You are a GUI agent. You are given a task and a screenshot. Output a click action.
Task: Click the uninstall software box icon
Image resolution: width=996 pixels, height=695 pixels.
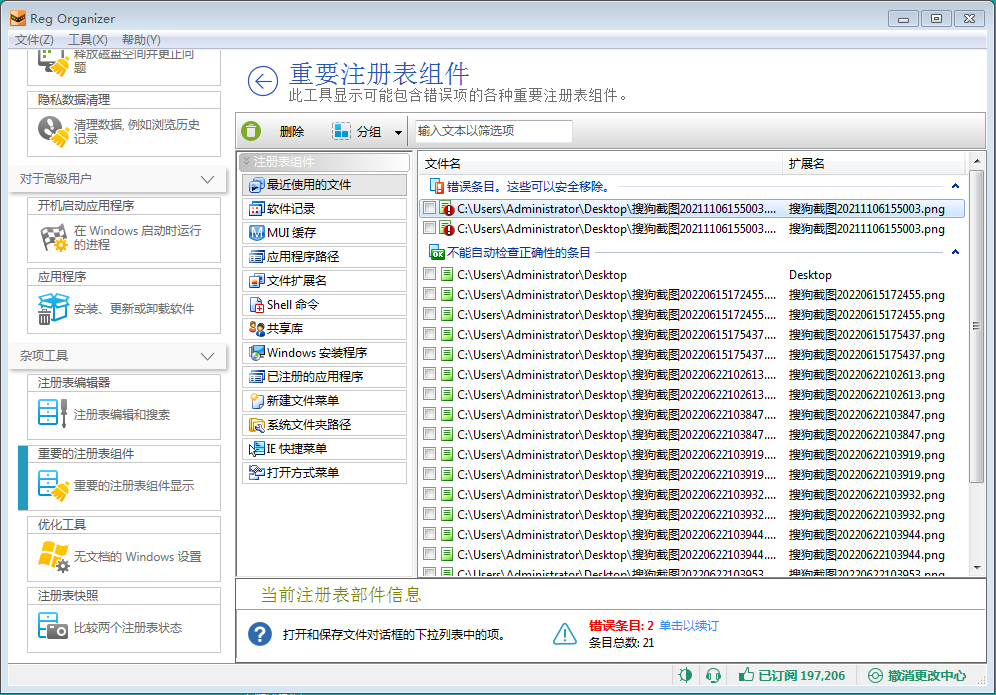tap(52, 308)
